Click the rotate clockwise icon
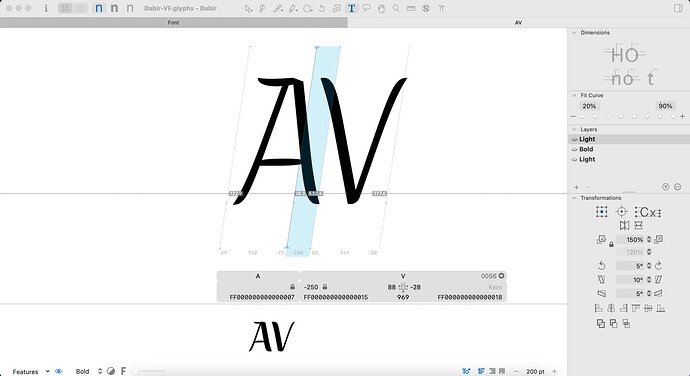The image size is (690, 376). pos(658,265)
